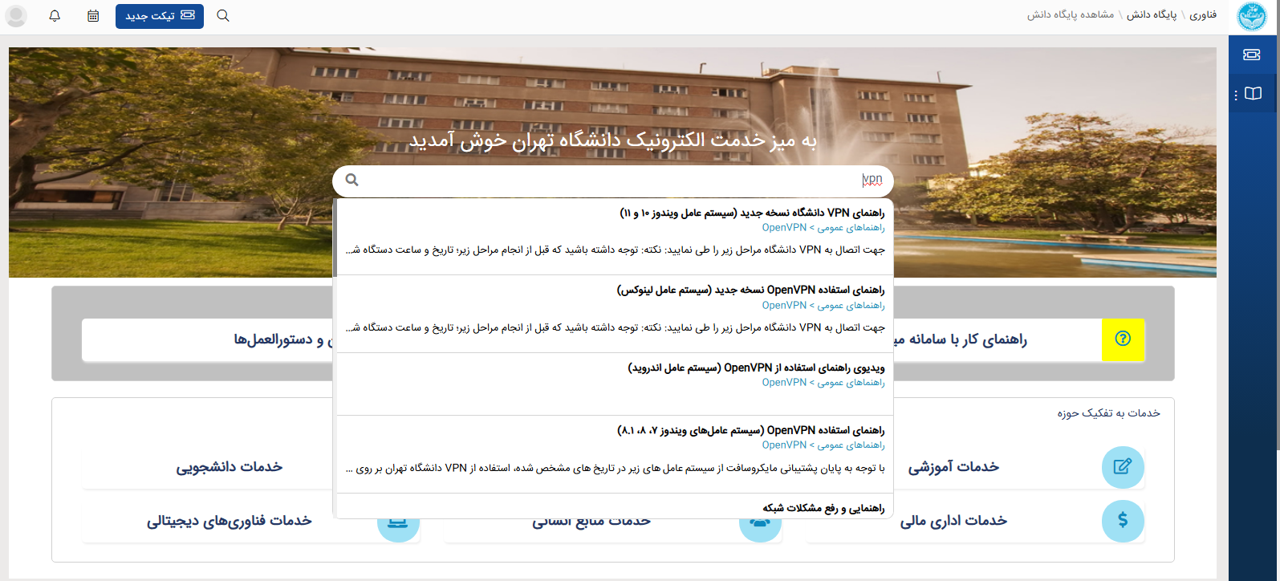Open the VPN guide result for Windows 10 and 11
The image size is (1280, 581).
[x=752, y=213]
